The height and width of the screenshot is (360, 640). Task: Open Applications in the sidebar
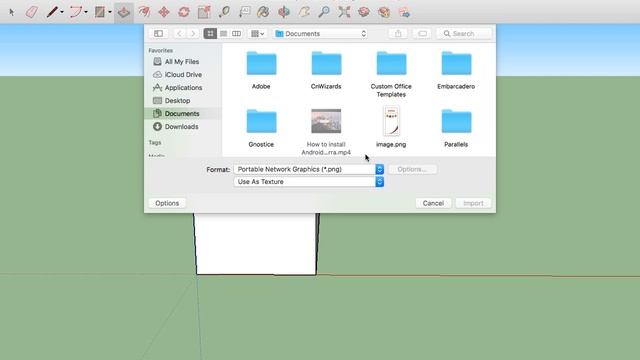tap(183, 88)
